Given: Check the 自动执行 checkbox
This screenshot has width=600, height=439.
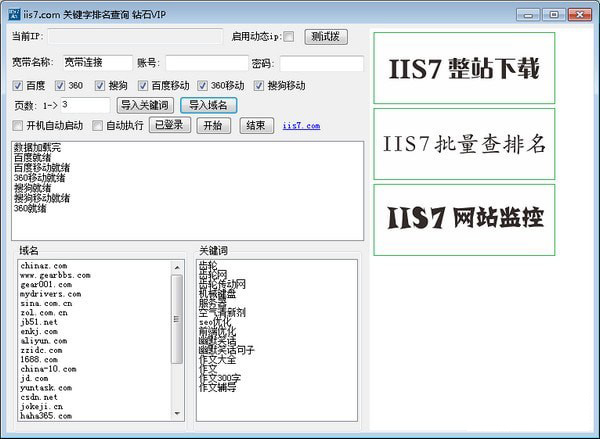Looking at the screenshot, I should point(97,126).
